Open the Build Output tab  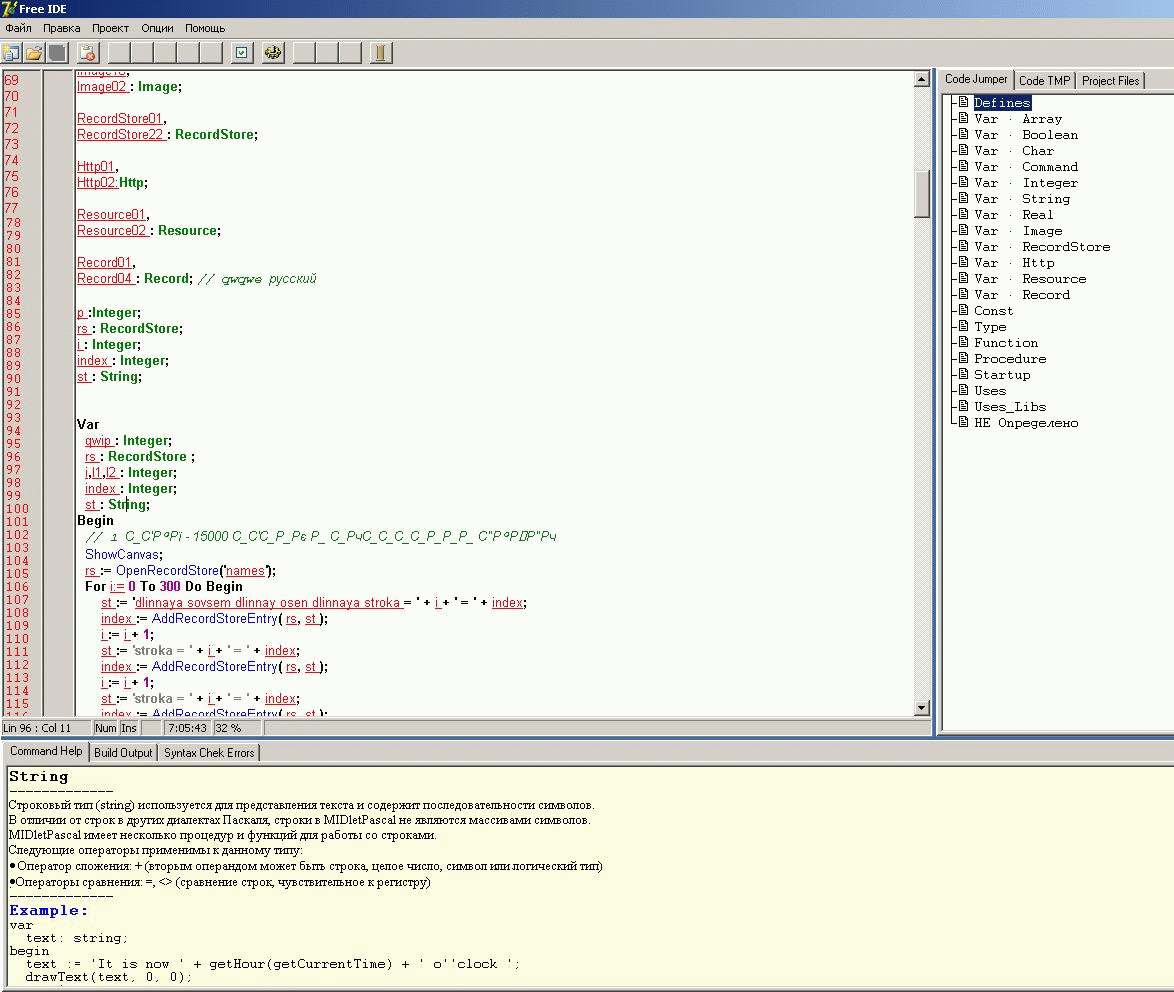tap(123, 752)
